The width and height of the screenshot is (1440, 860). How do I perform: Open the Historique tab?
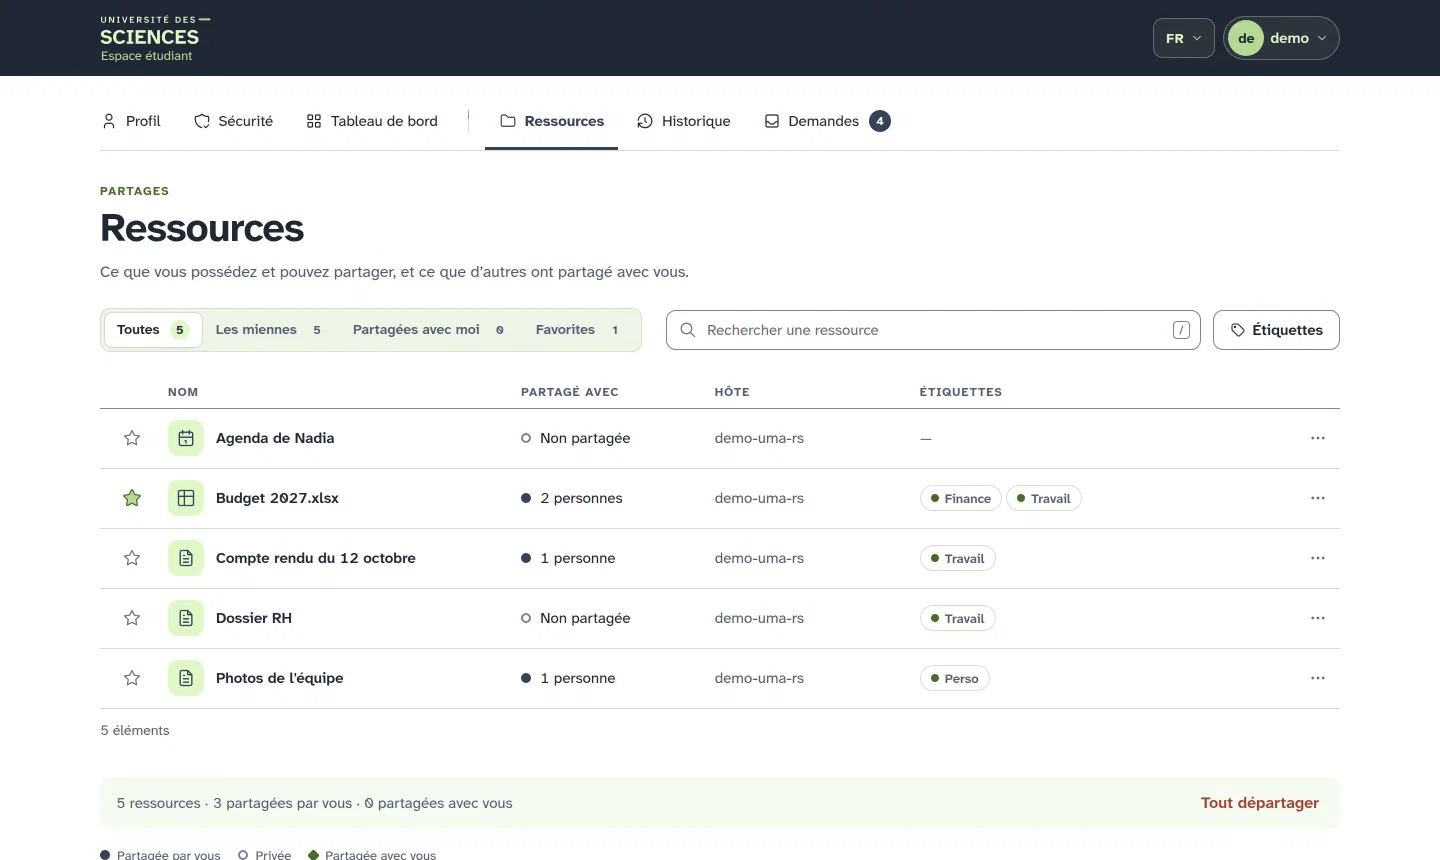pos(684,121)
